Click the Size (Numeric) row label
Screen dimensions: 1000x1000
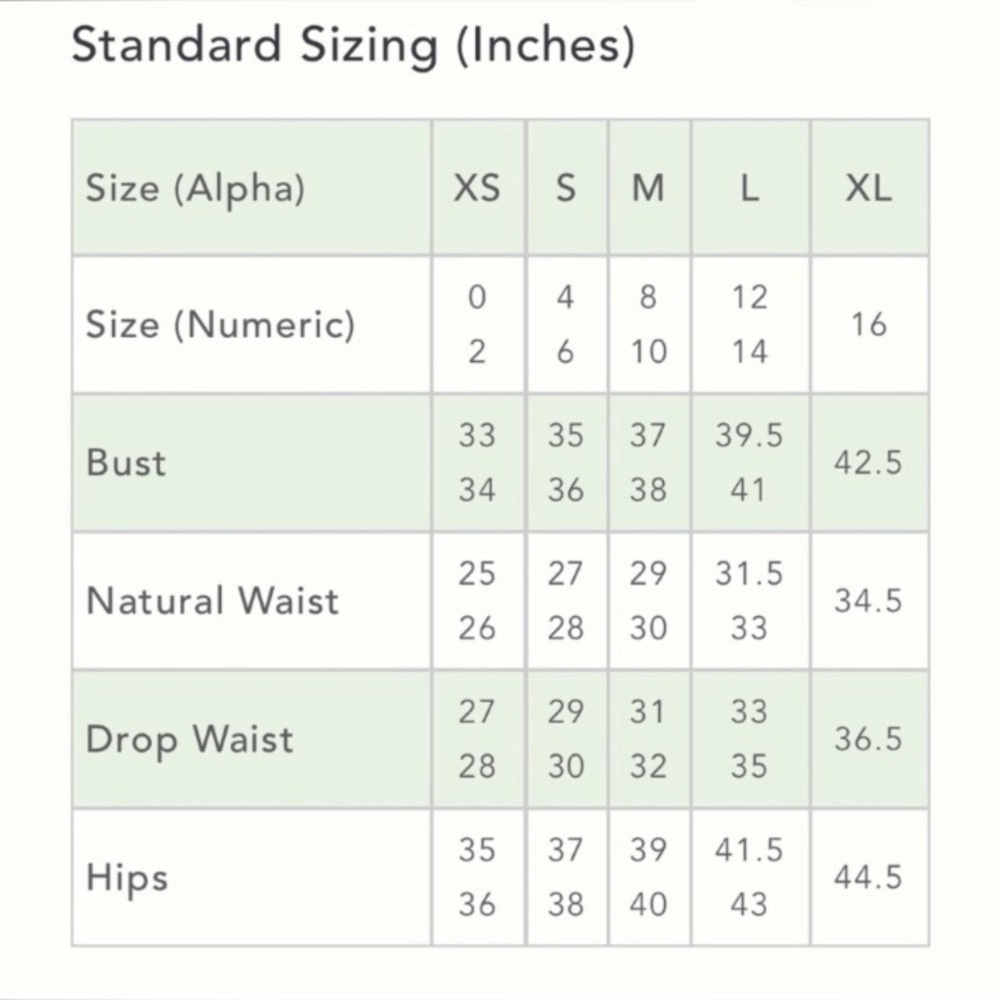coord(220,324)
